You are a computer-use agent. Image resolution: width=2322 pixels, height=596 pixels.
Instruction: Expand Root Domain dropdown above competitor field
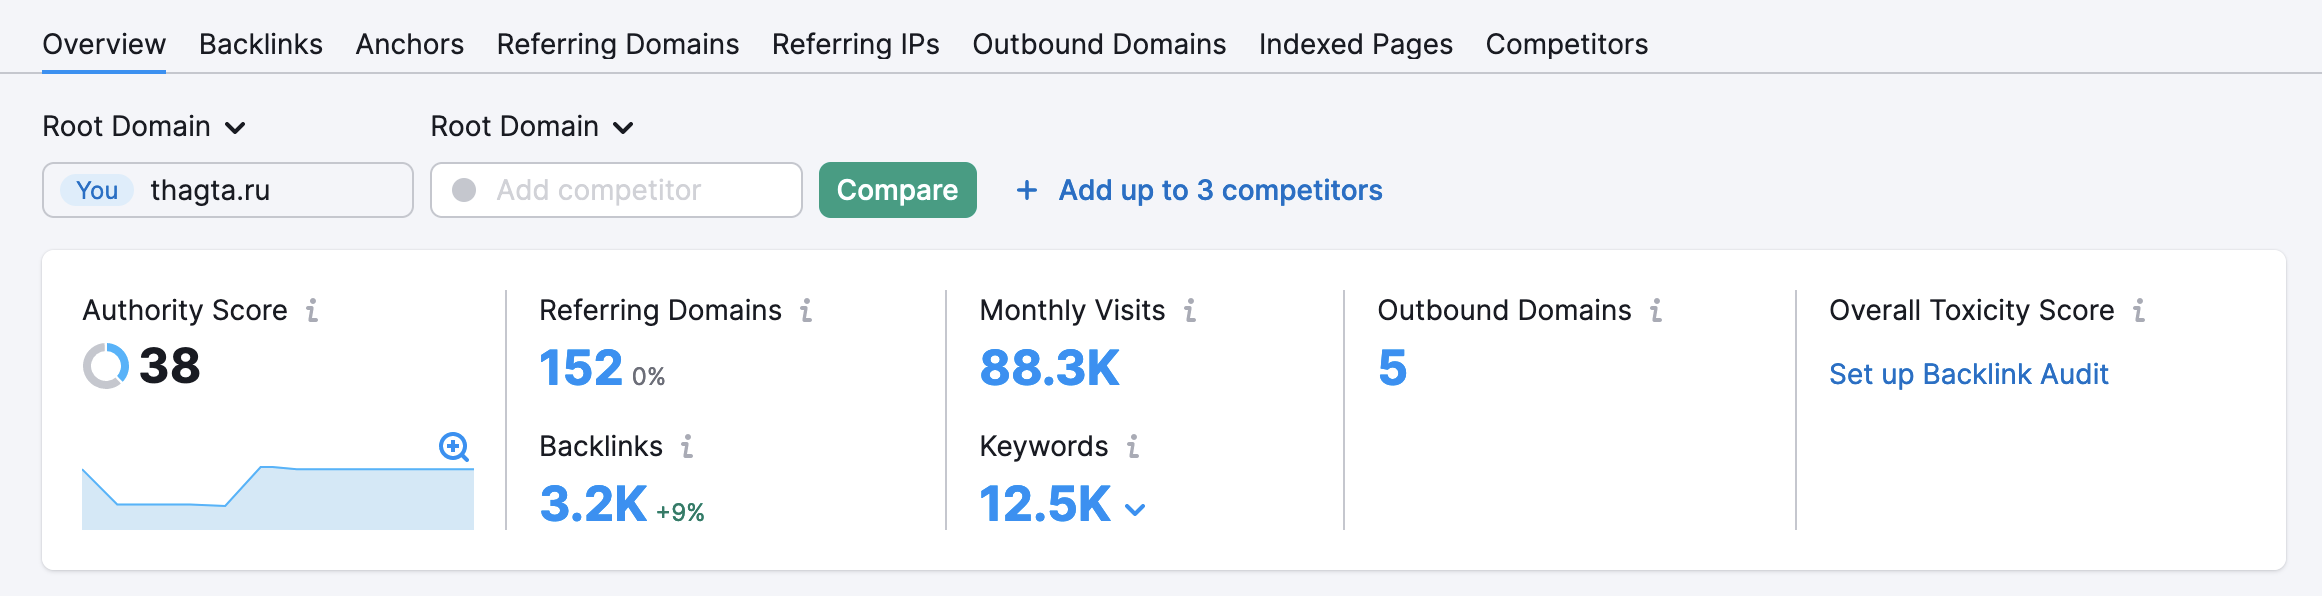[532, 127]
